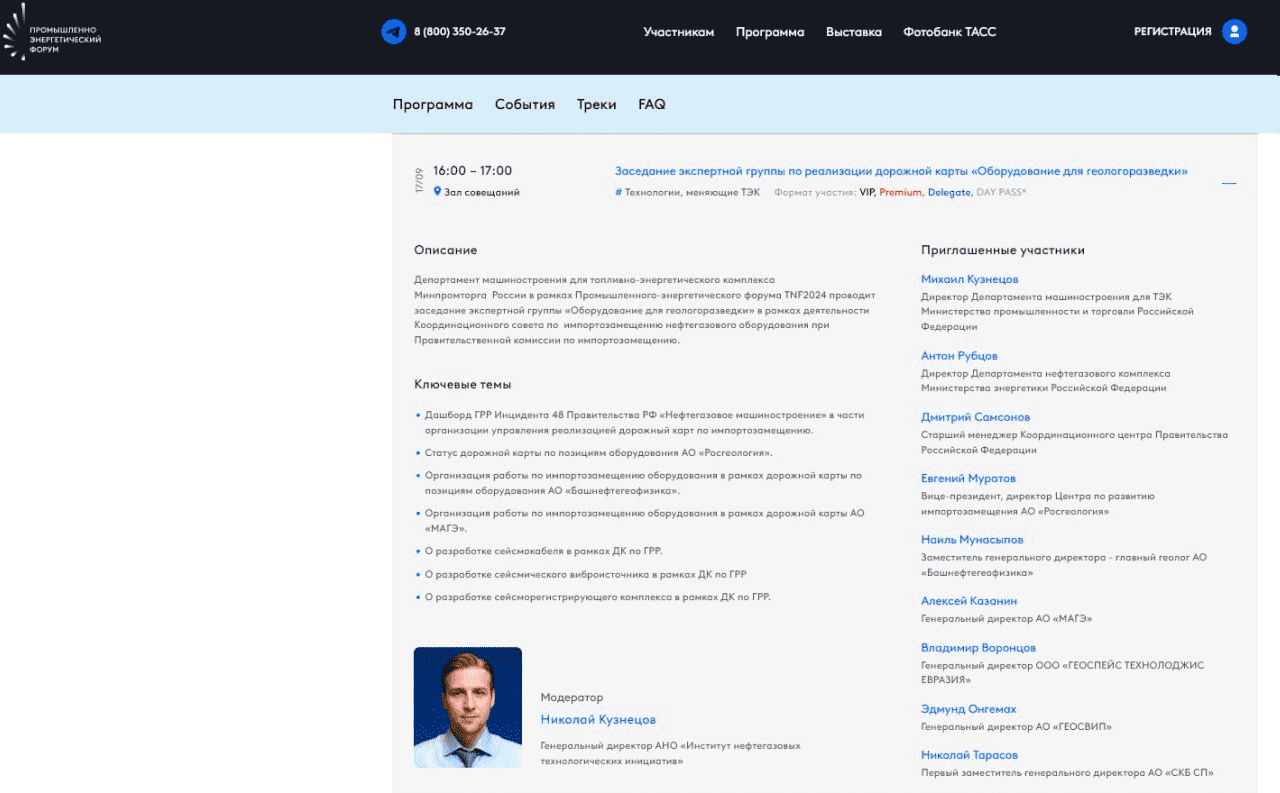
Task: Switch to the Программа tab in the light-blue bar
Action: [x=433, y=104]
